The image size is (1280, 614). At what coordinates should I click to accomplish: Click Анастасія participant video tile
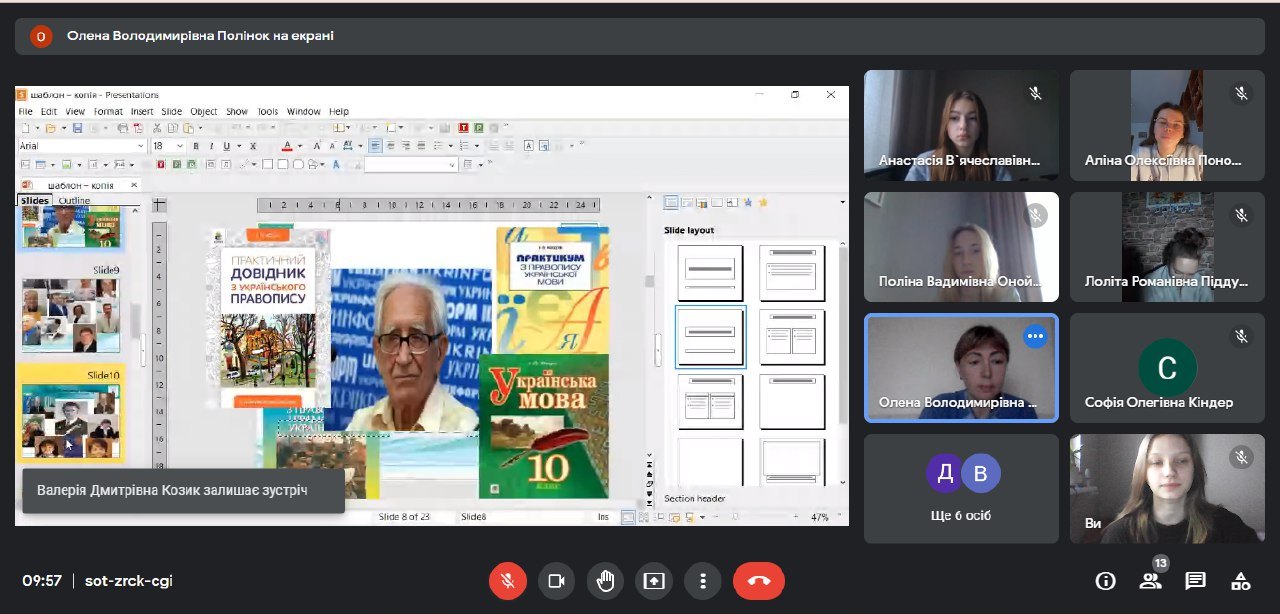(x=961, y=125)
